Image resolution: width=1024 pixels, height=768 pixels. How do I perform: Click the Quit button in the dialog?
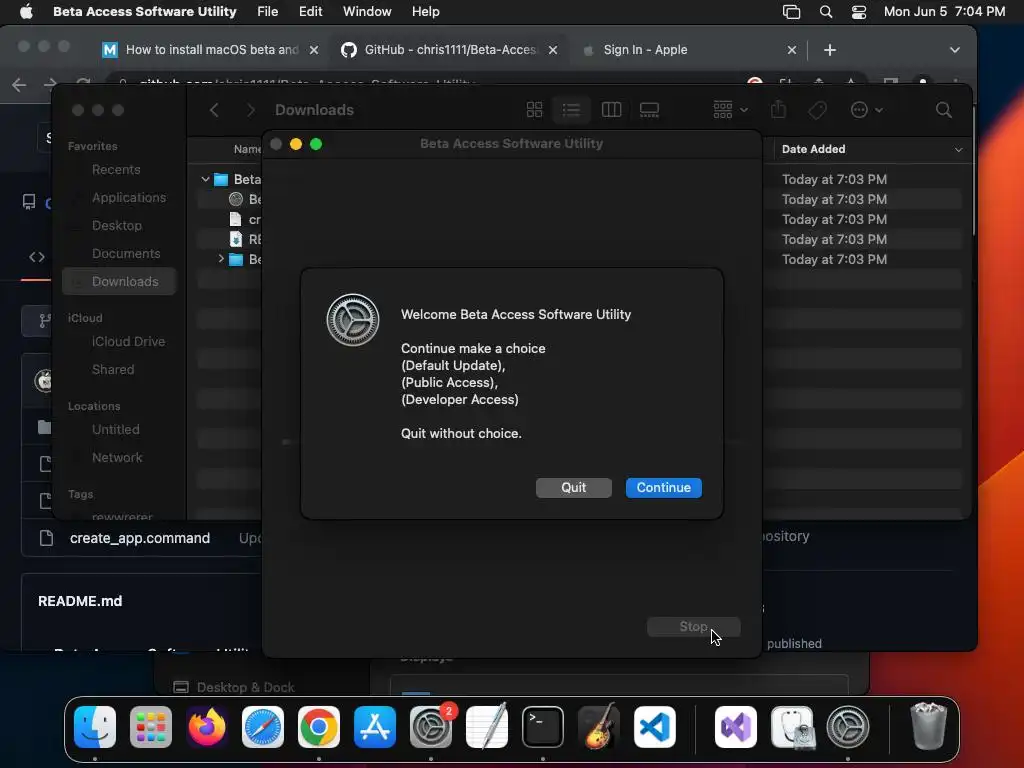point(573,488)
